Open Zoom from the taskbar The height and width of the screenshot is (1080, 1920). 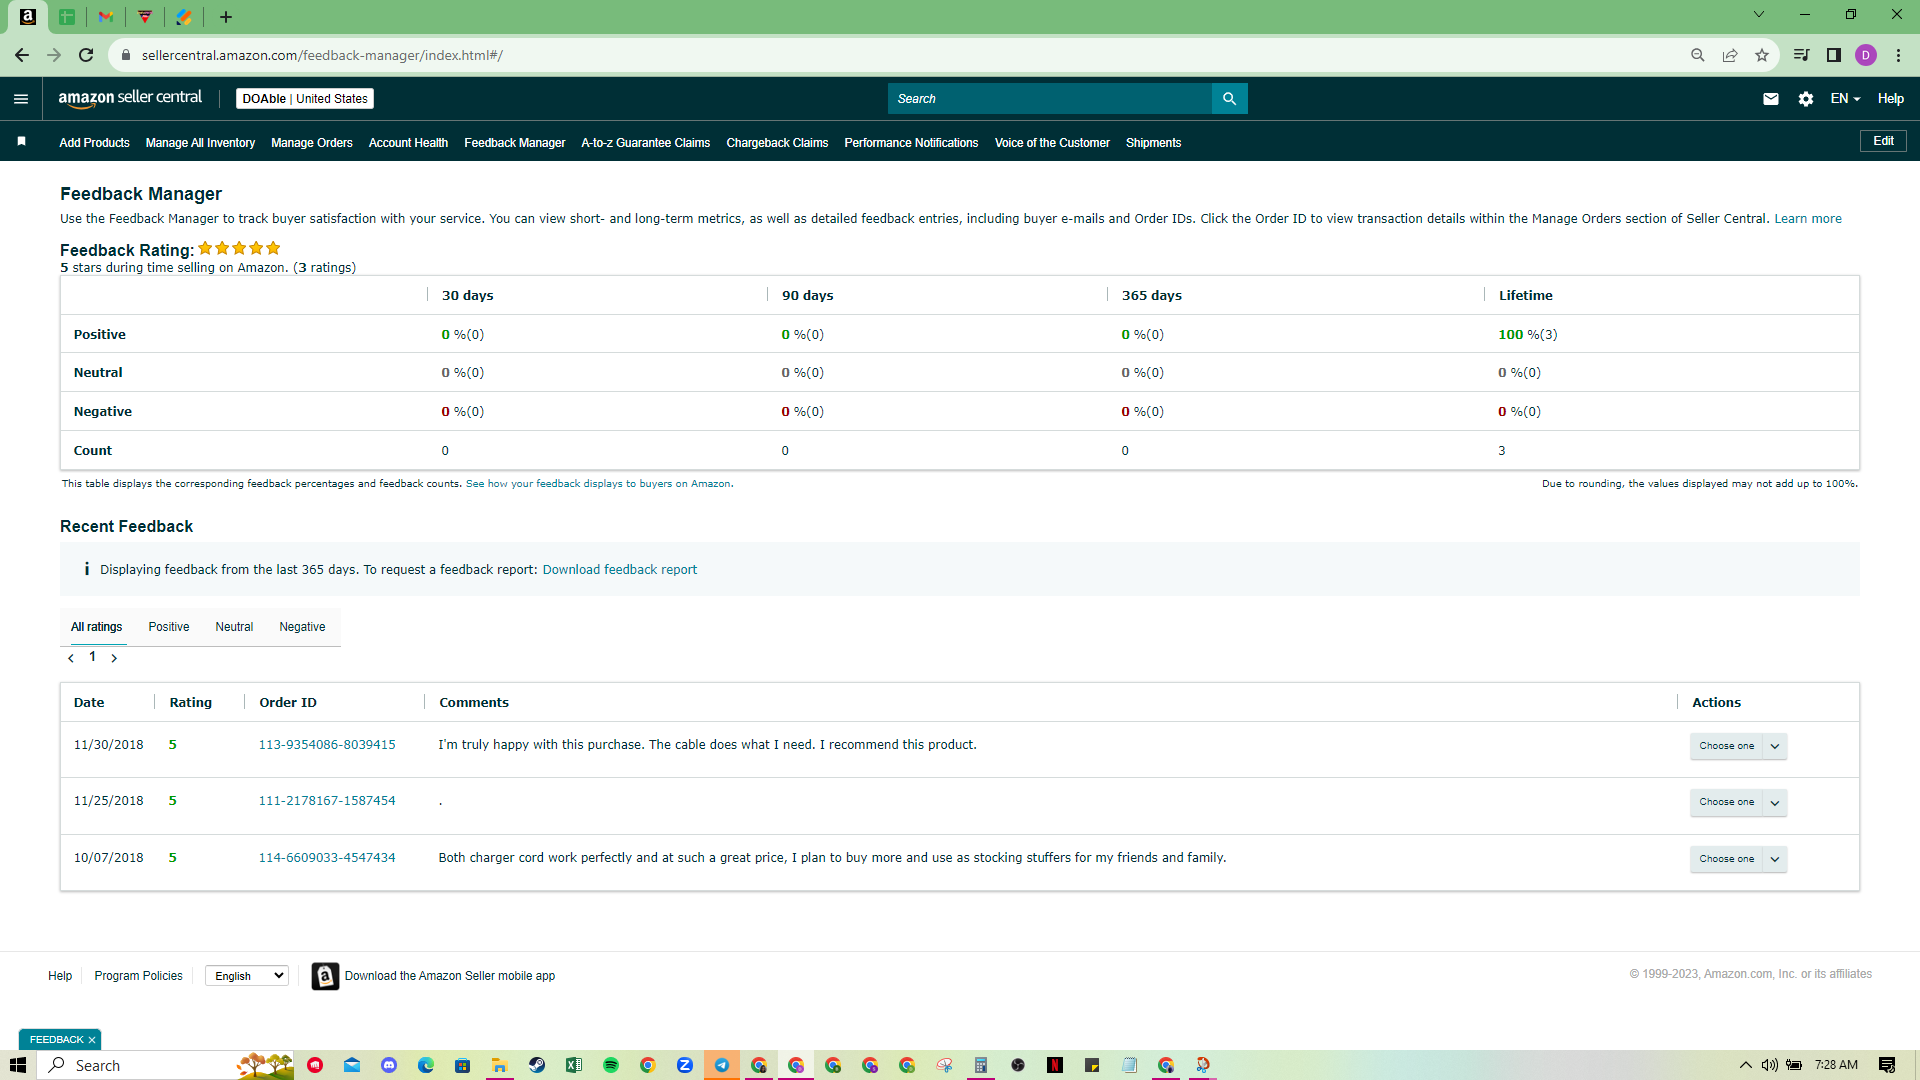point(685,1065)
